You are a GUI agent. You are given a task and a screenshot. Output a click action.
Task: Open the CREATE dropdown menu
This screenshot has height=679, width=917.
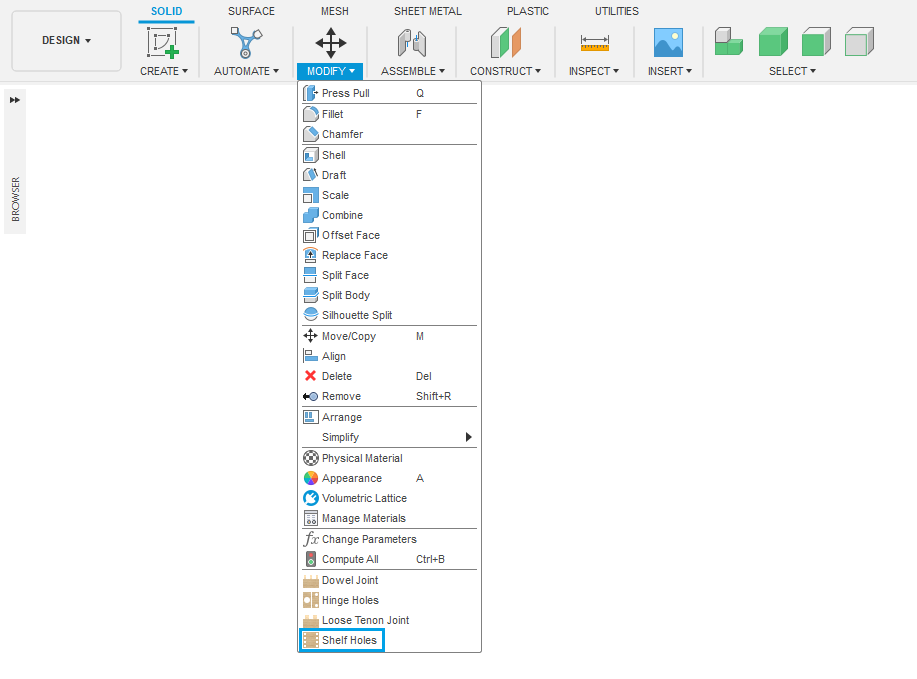click(163, 71)
